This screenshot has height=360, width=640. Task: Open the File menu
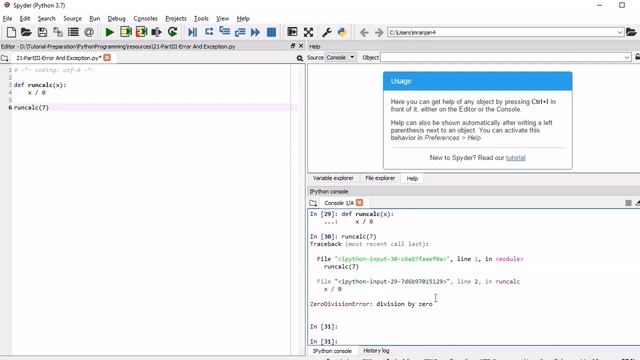[x=7, y=18]
